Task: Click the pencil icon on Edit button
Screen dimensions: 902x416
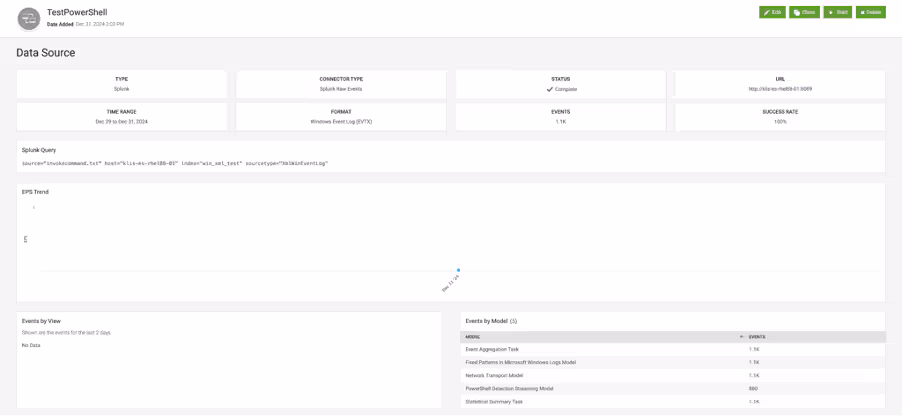Action: [767, 12]
